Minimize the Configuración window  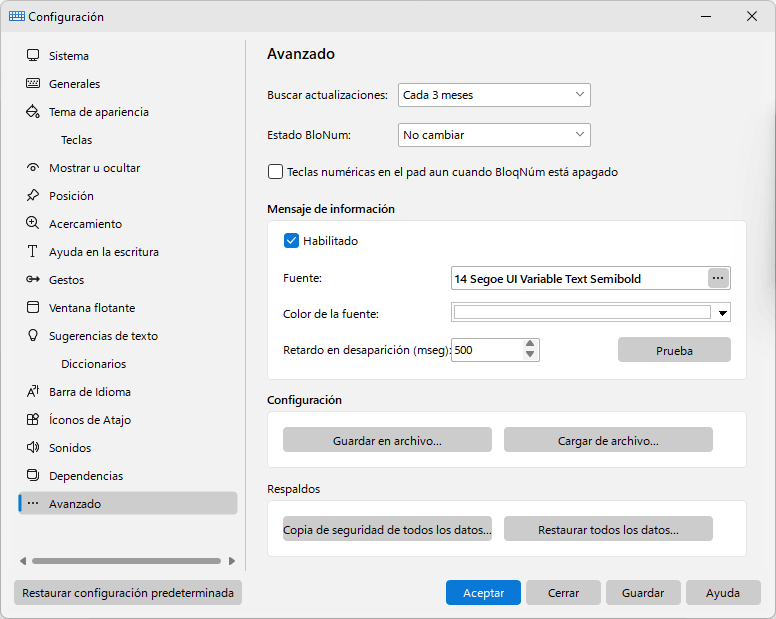[706, 16]
